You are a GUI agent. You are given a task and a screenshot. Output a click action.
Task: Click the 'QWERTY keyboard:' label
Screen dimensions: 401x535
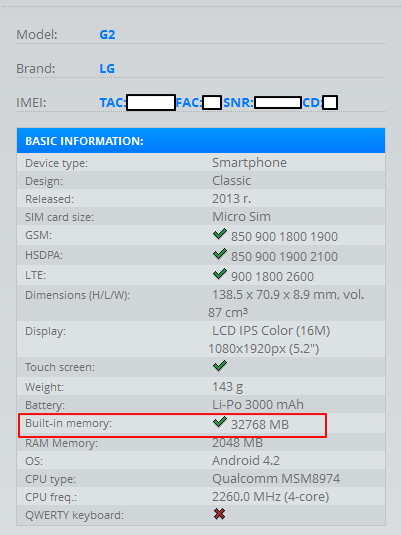pos(74,515)
